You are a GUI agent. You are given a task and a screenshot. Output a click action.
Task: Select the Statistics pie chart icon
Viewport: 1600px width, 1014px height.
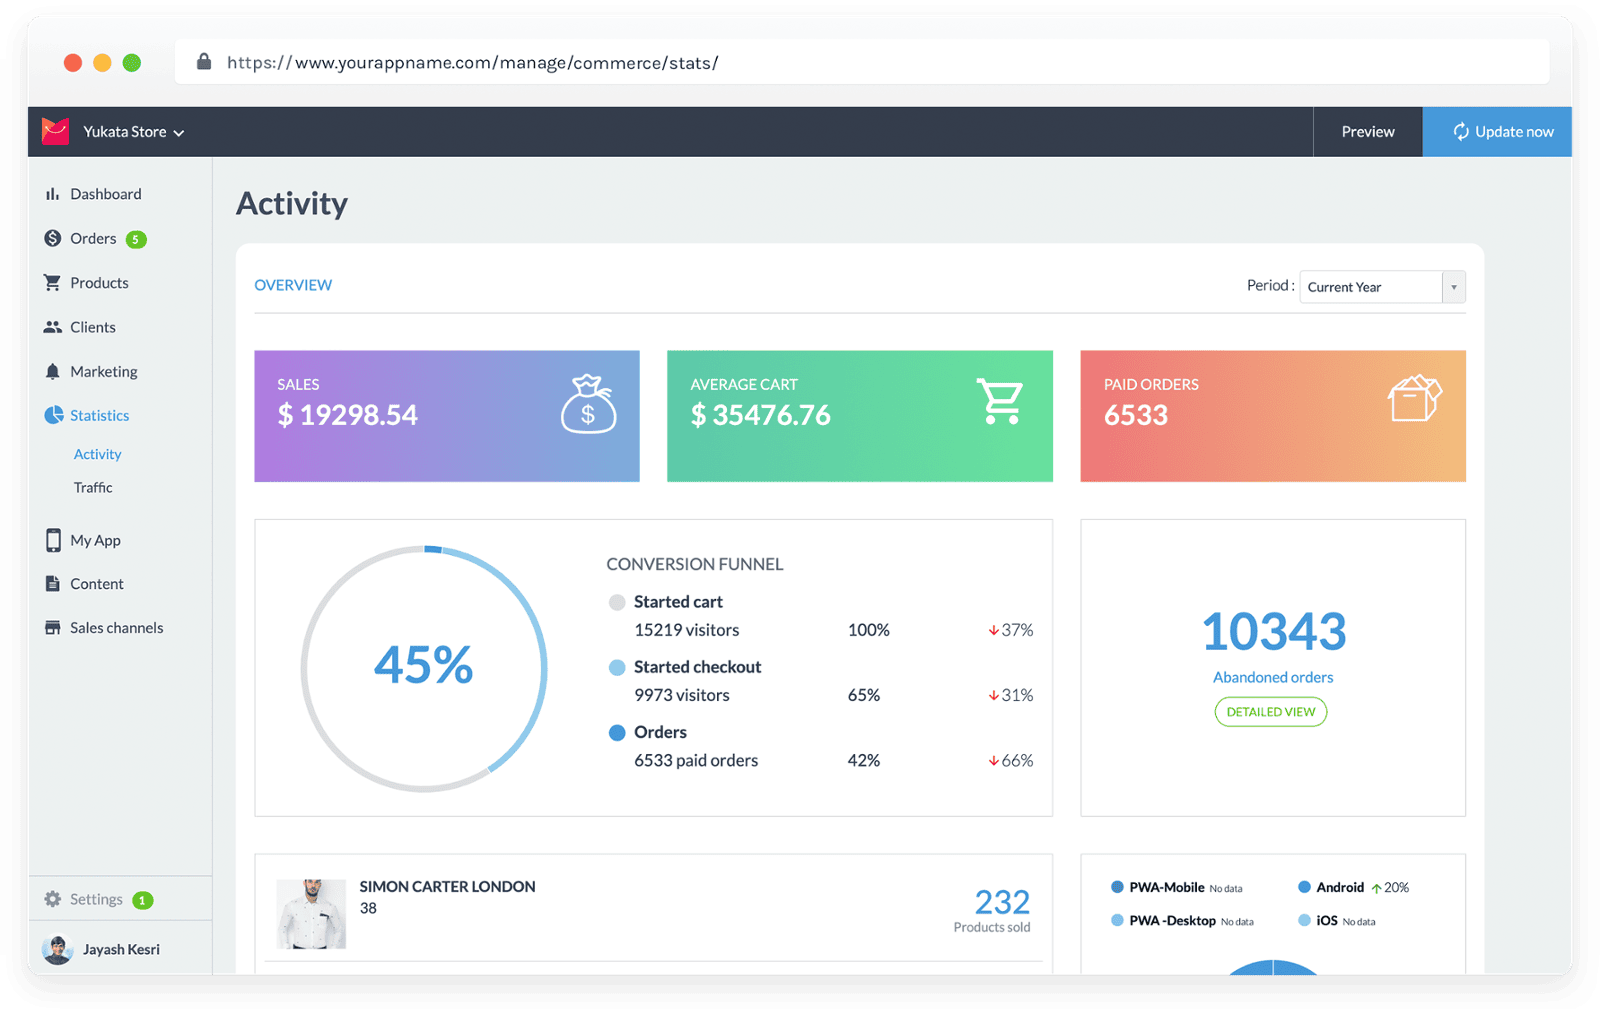[x=52, y=415]
